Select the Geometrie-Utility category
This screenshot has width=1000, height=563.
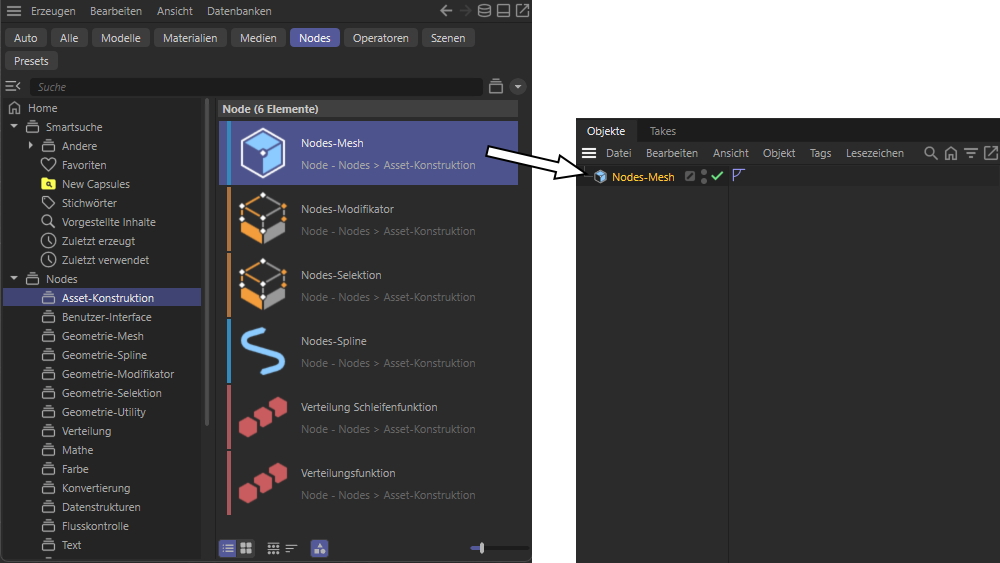click(x=104, y=413)
